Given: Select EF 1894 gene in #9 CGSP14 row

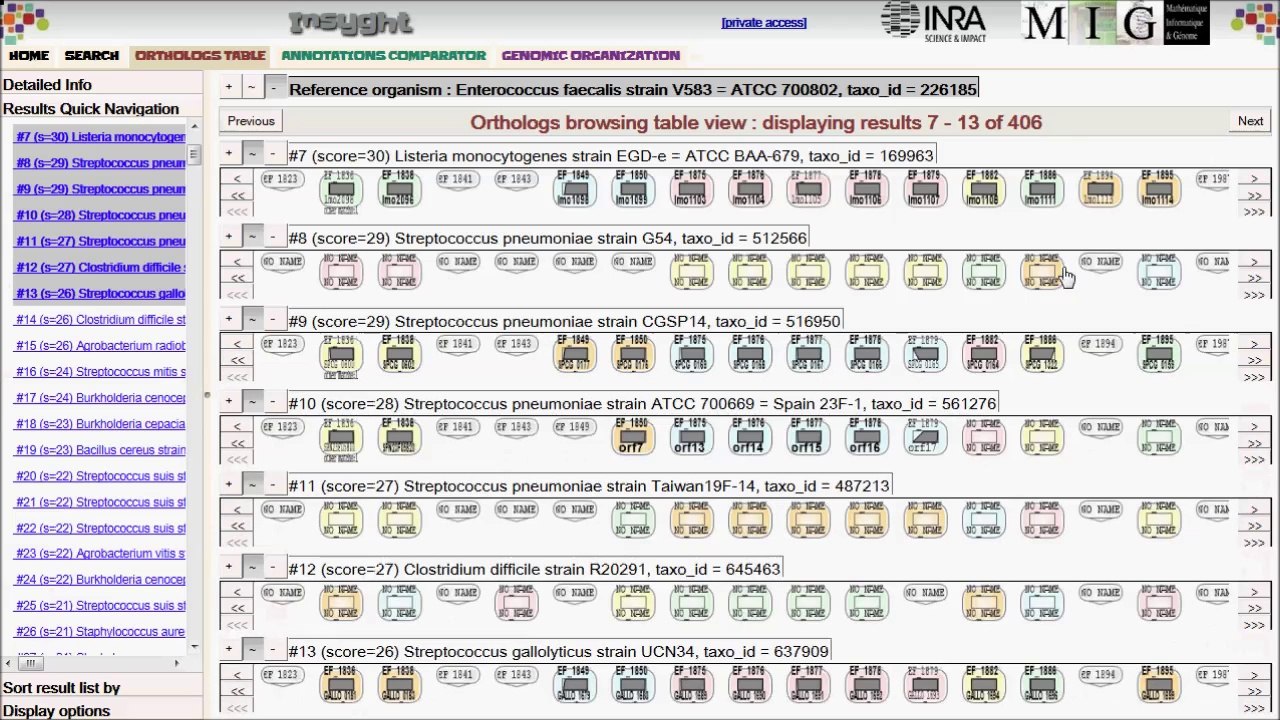Looking at the screenshot, I should tap(1100, 344).
